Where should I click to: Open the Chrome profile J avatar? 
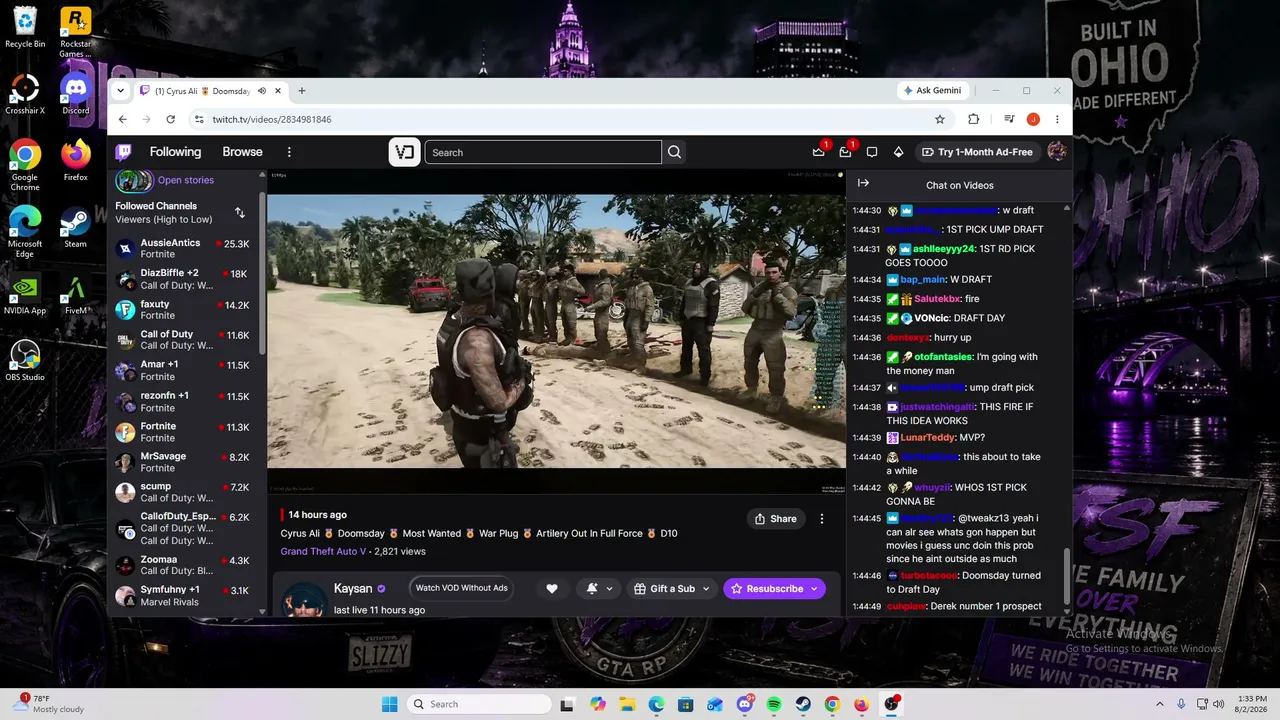(x=1033, y=119)
